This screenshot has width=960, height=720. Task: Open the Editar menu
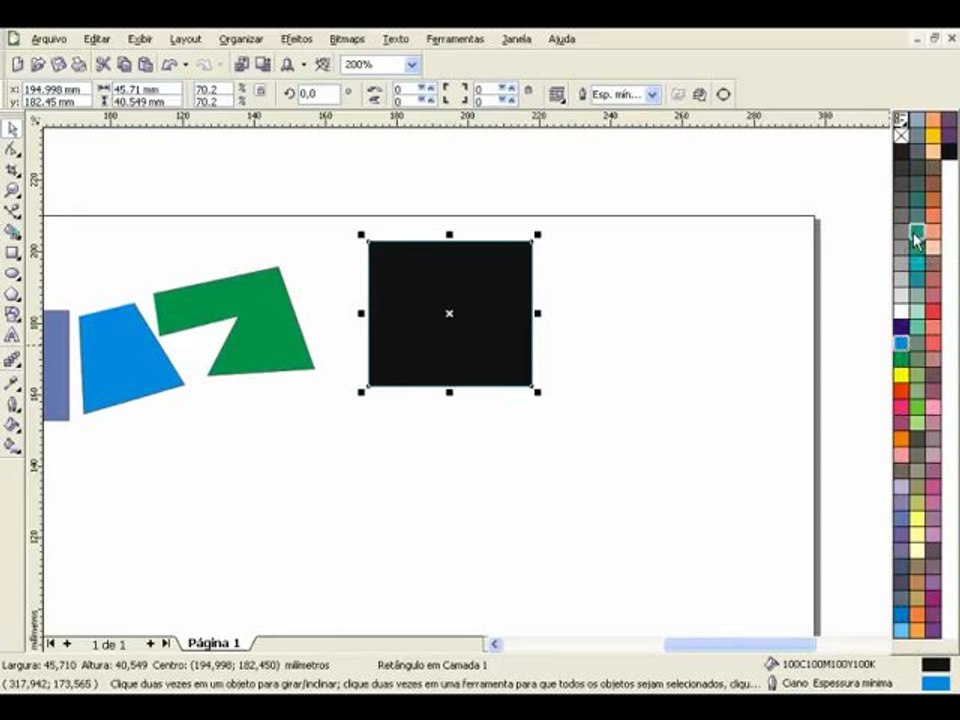[97, 39]
